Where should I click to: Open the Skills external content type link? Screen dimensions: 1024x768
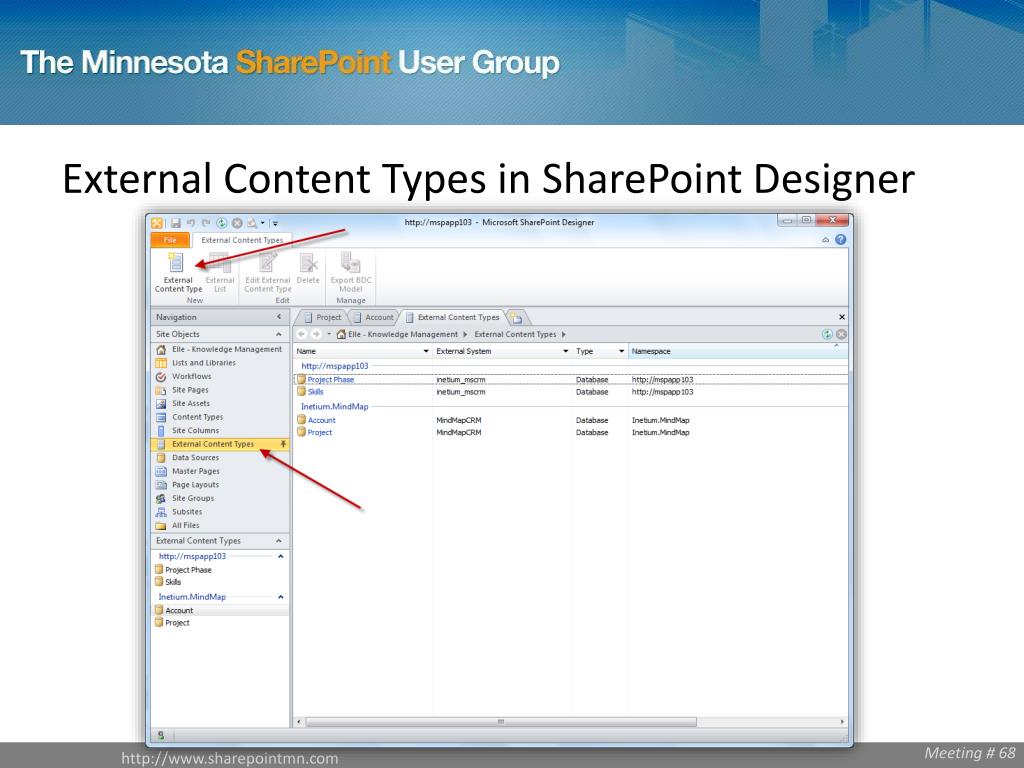coord(315,392)
